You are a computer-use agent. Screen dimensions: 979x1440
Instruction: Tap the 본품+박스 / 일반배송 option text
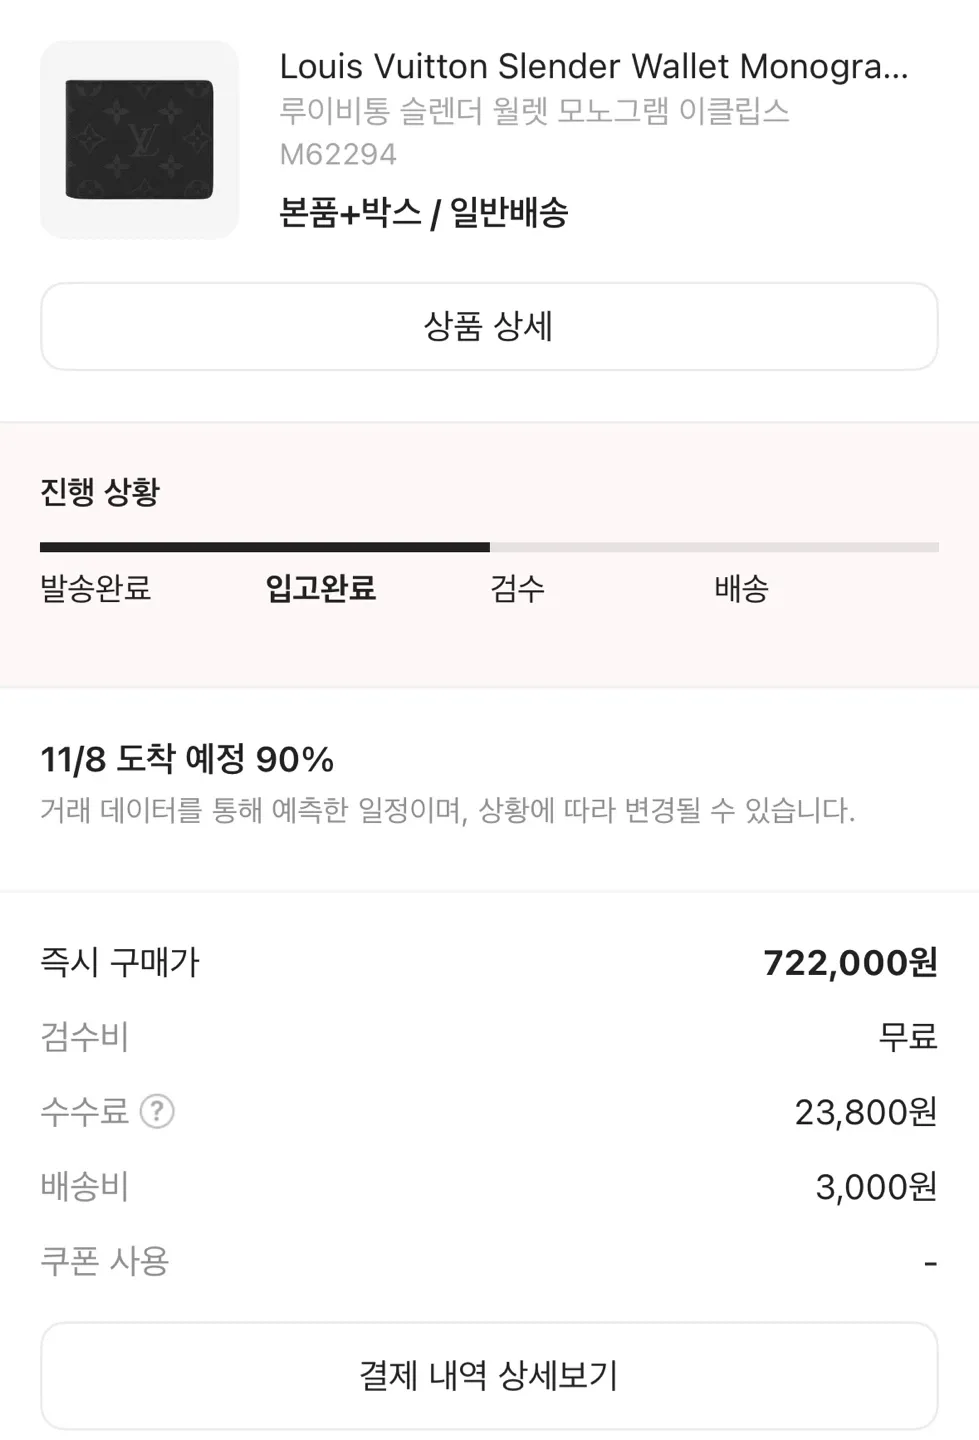(x=424, y=212)
